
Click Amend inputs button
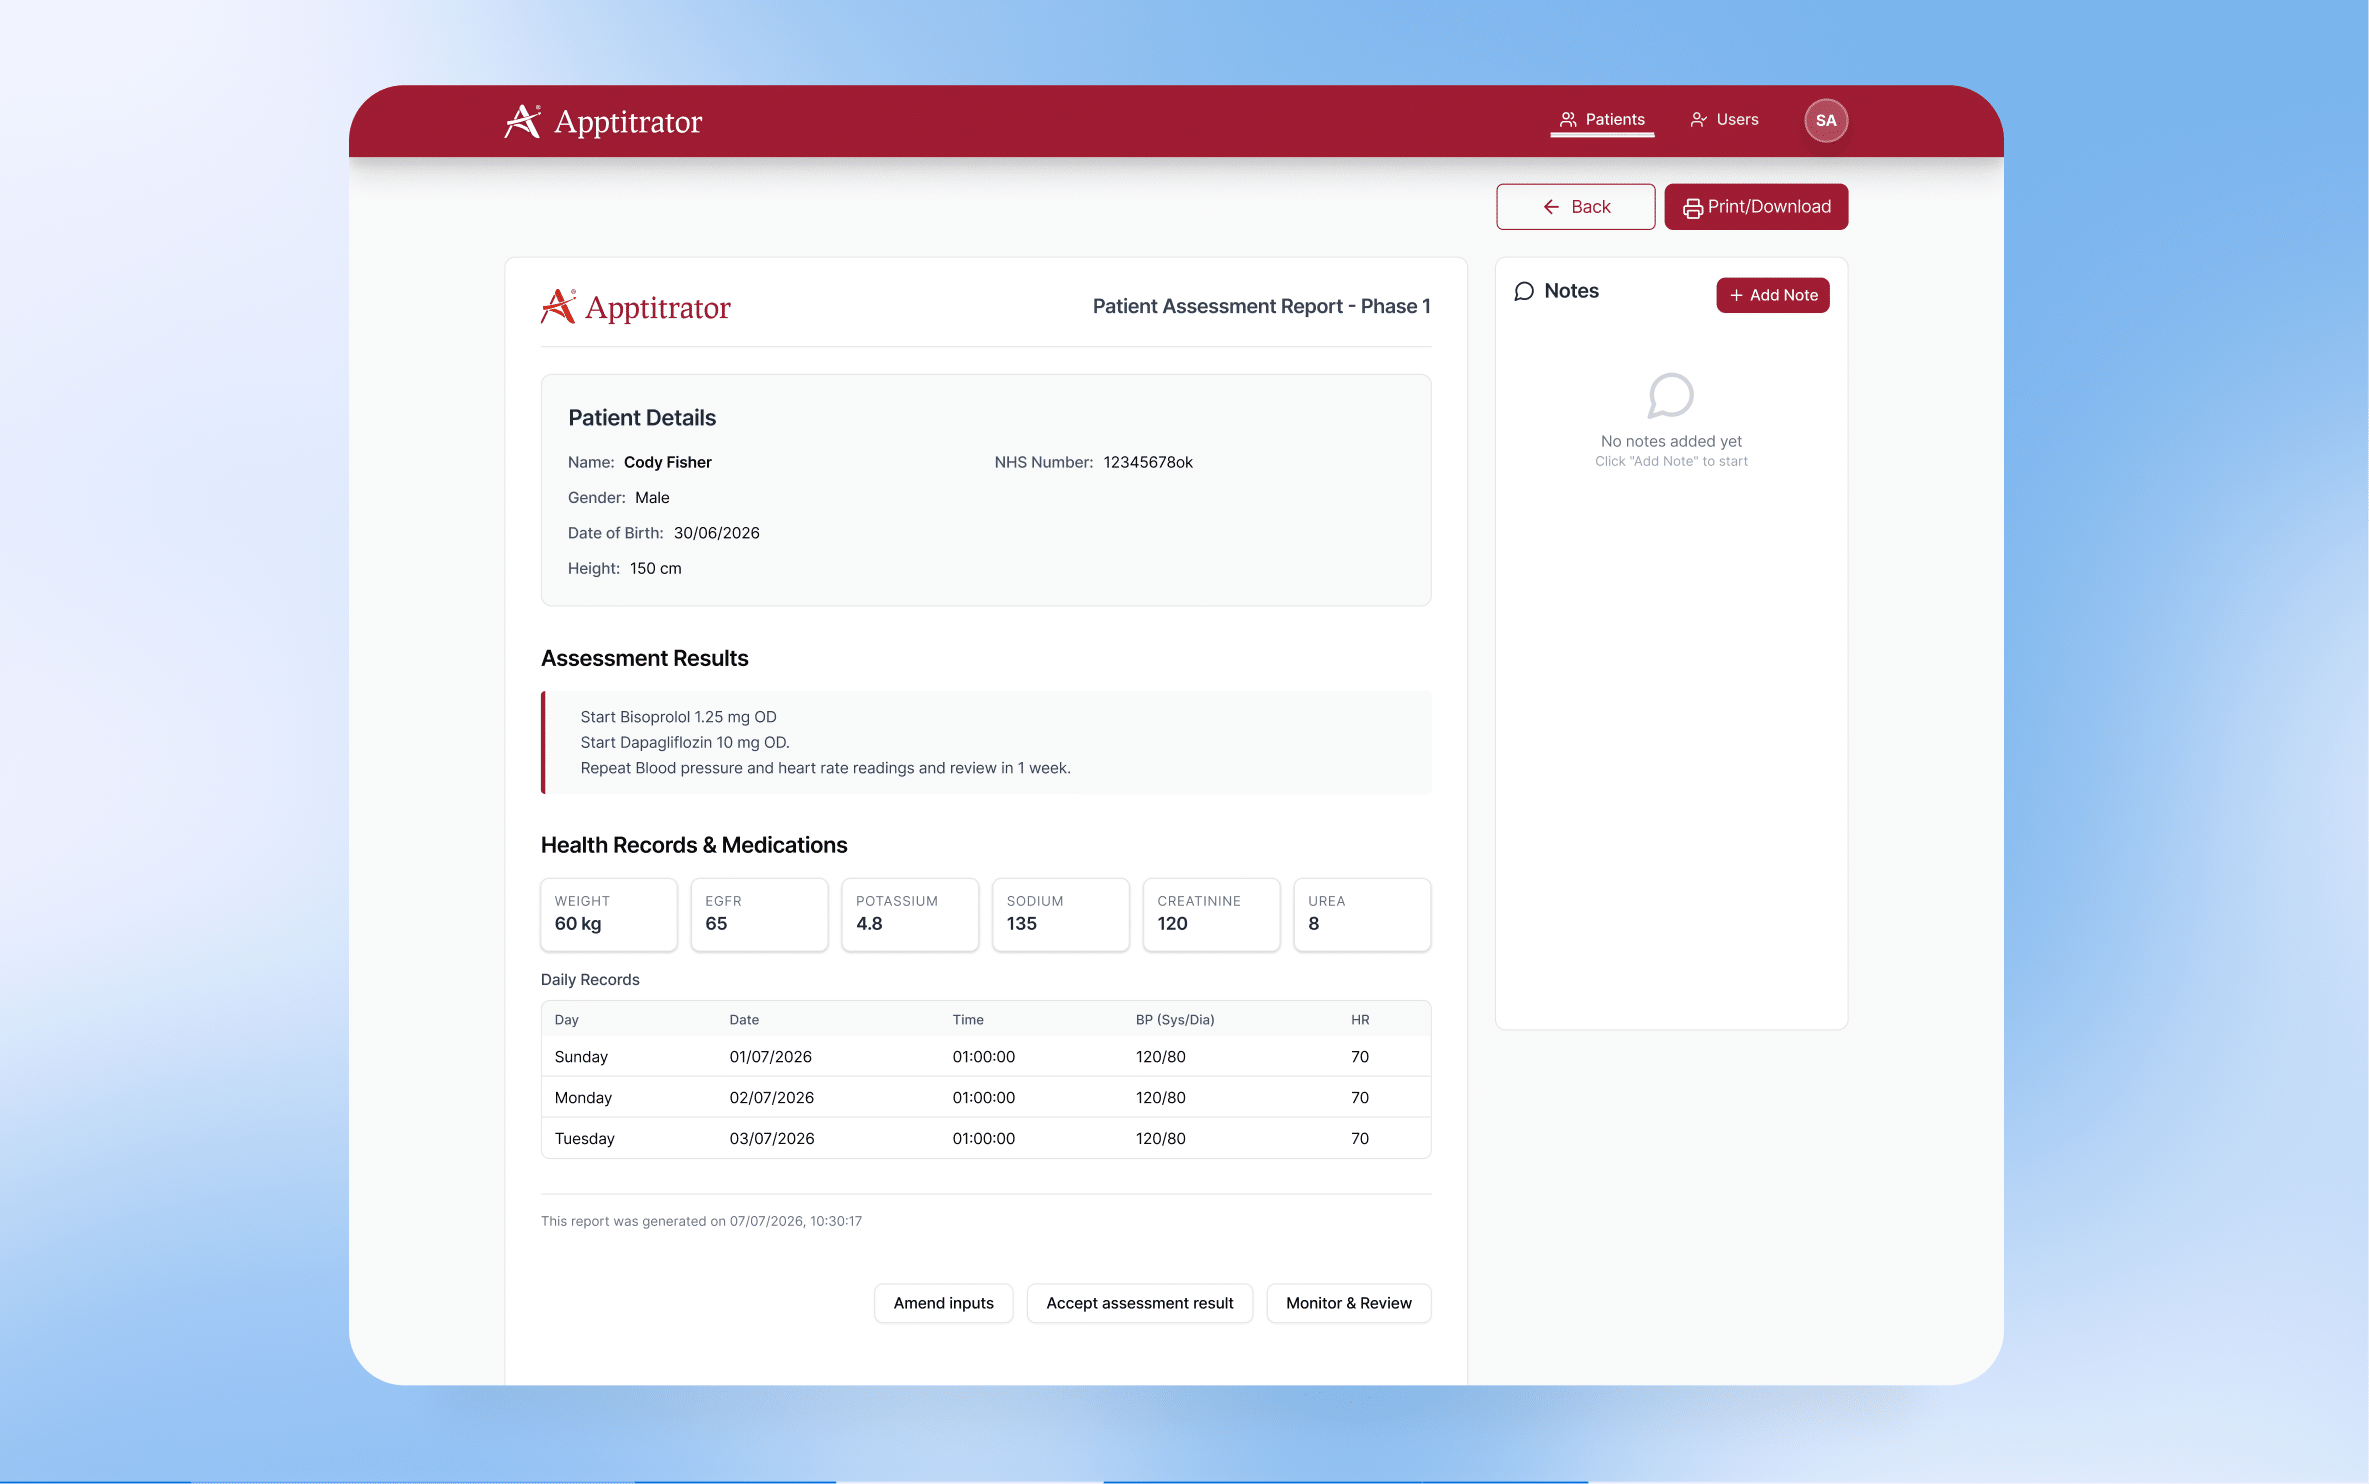[x=943, y=1303]
